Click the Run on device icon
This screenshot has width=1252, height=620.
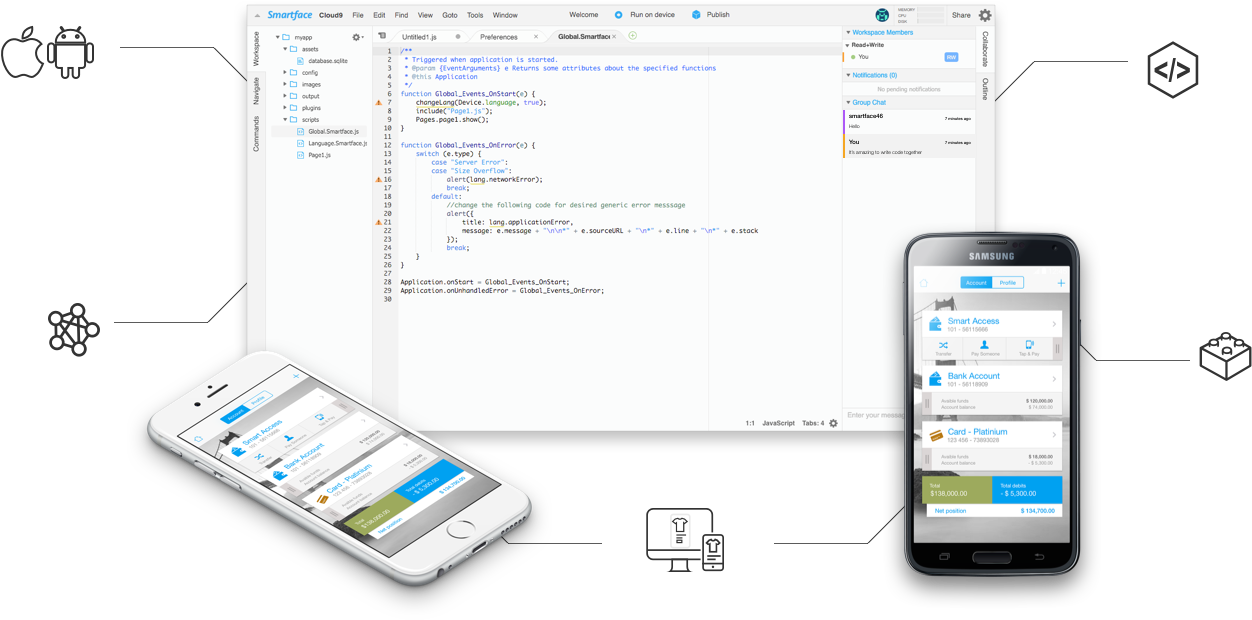coord(619,15)
